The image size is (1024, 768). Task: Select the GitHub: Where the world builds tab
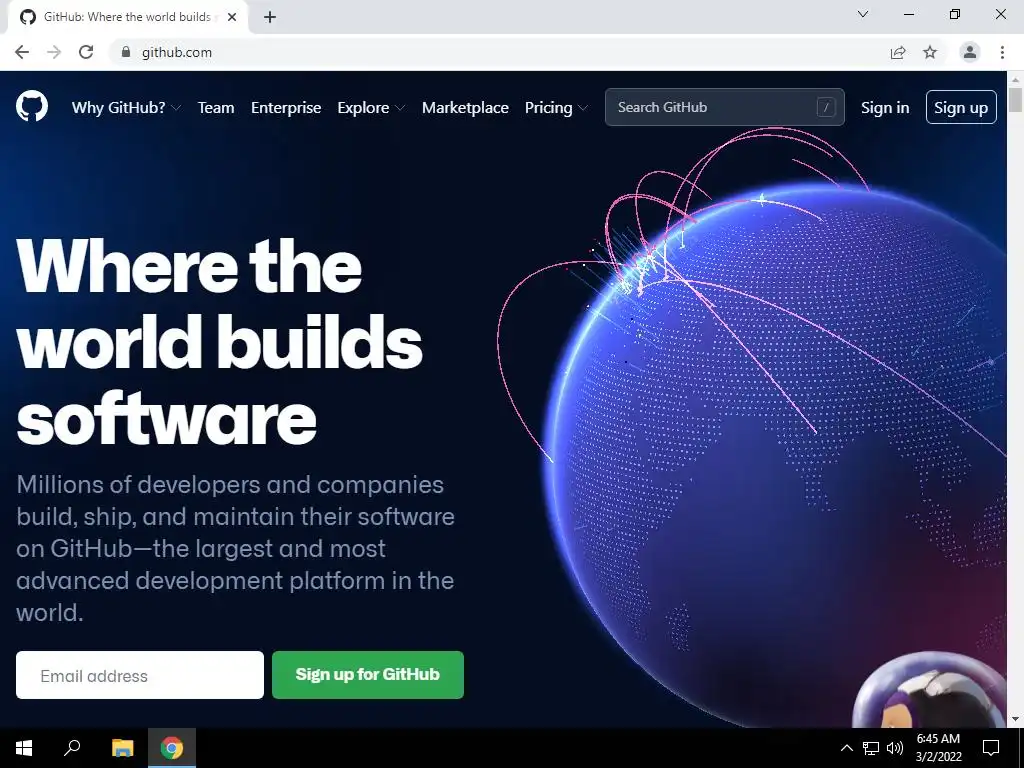point(127,17)
